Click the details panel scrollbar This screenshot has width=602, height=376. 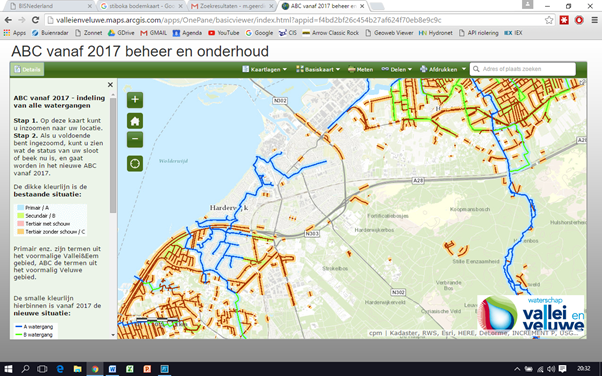pyautogui.click(x=113, y=156)
